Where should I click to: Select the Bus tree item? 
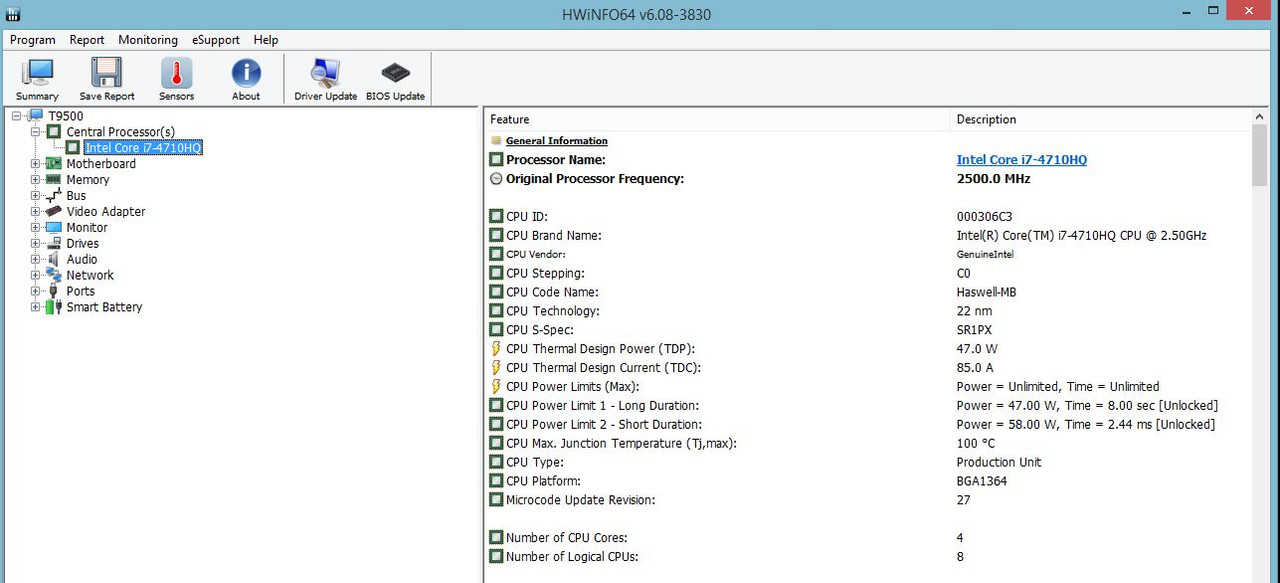76,196
